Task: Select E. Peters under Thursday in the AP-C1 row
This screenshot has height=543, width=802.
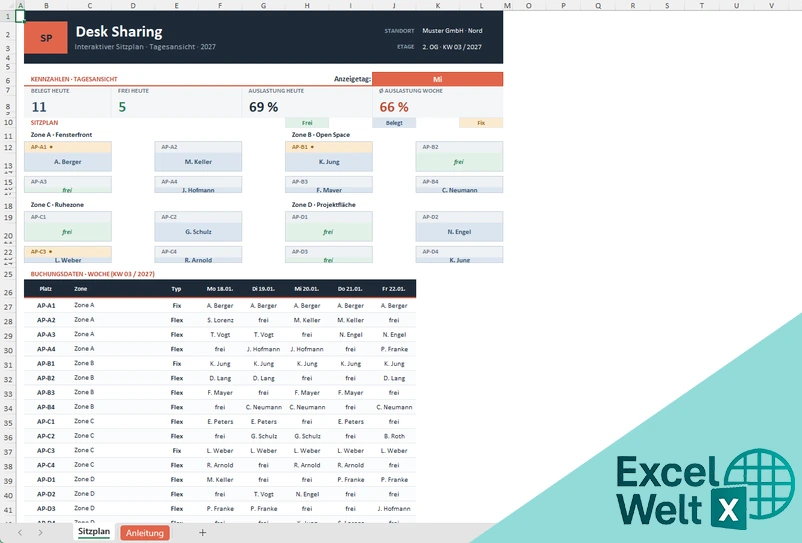Action: pyautogui.click(x=350, y=422)
